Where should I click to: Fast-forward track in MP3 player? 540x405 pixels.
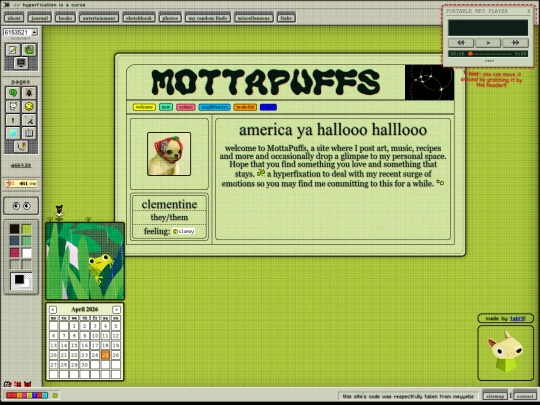515,43
